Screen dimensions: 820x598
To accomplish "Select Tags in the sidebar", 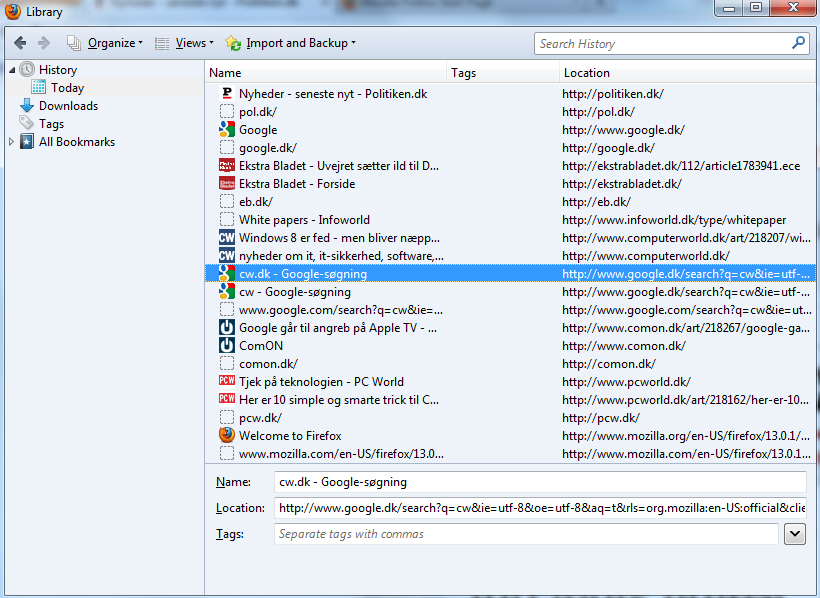I will 51,123.
